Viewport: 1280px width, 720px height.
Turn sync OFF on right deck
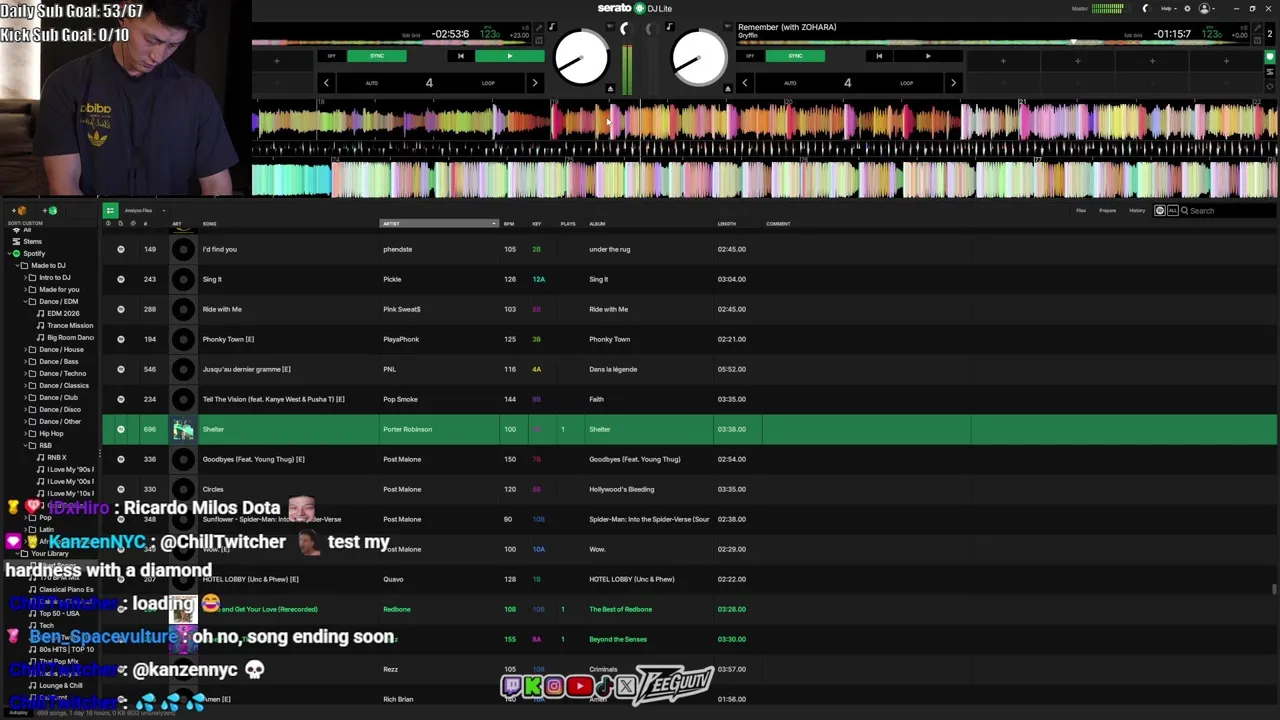click(x=750, y=56)
